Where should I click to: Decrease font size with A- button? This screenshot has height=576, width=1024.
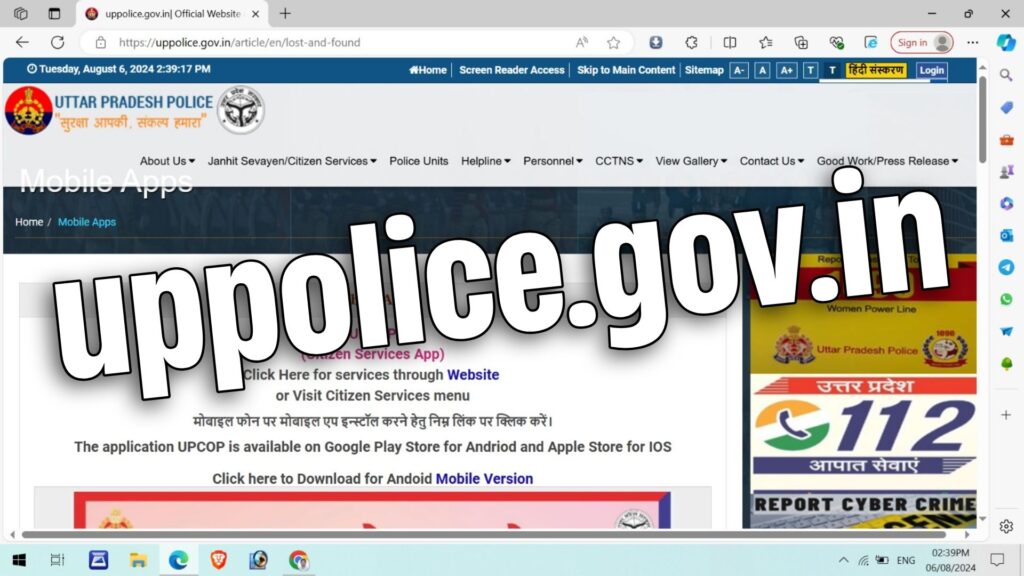point(739,70)
